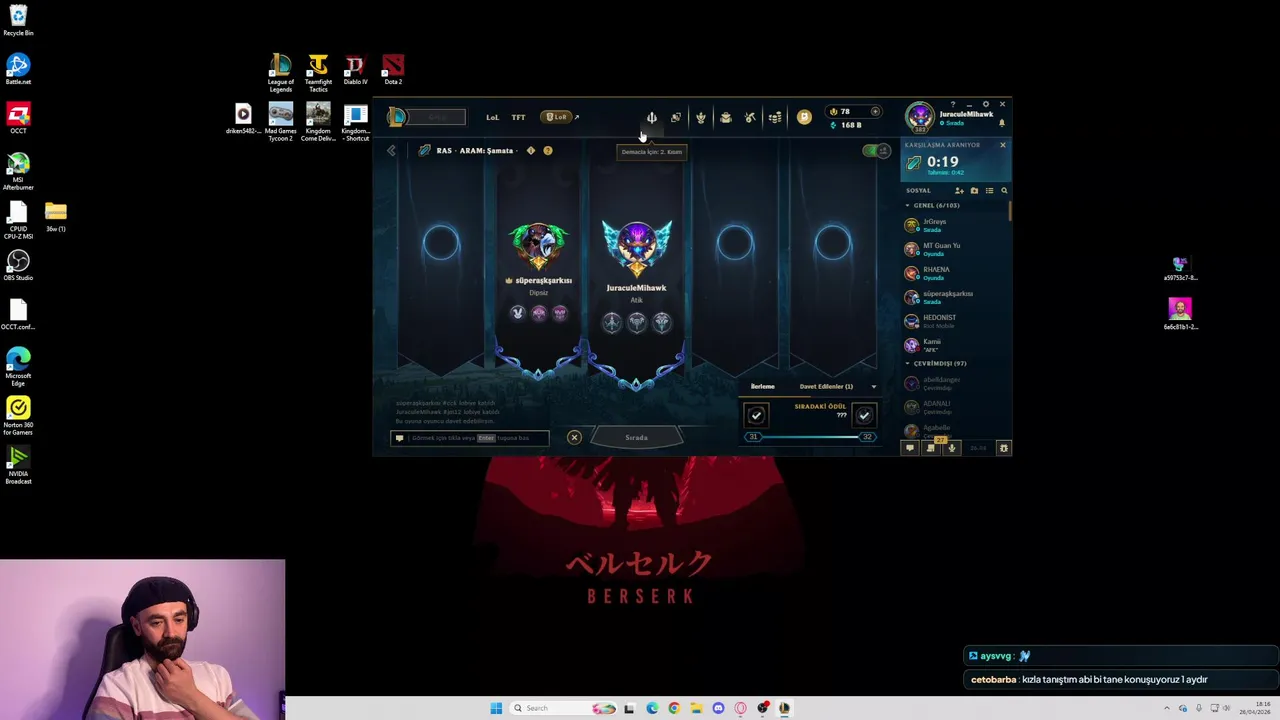1280x720 pixels.
Task: Select the Diablo IV desktop icon
Action: click(x=355, y=66)
